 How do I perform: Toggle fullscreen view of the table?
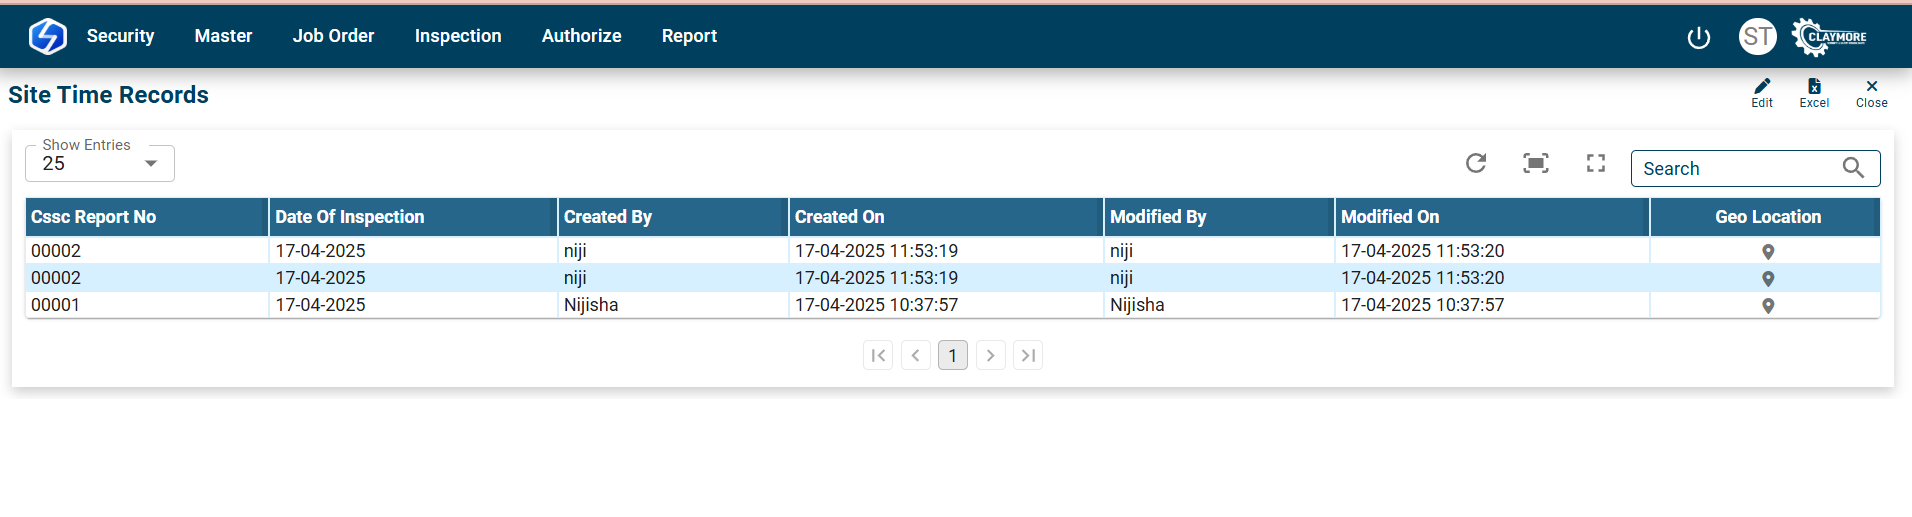click(x=1596, y=163)
